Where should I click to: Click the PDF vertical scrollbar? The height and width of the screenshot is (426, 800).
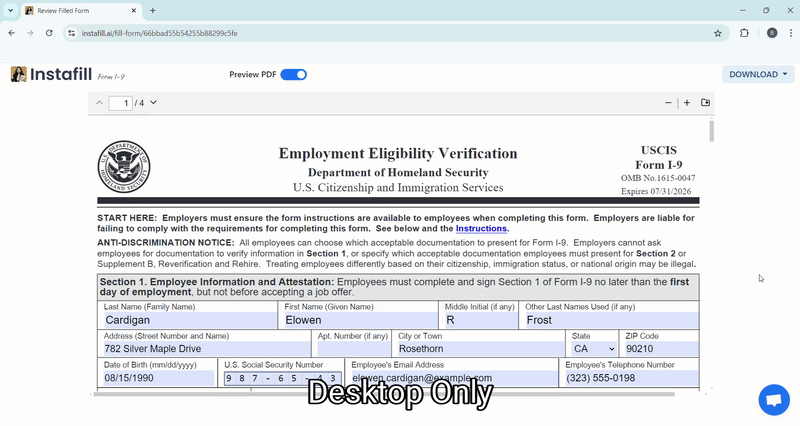point(711,131)
